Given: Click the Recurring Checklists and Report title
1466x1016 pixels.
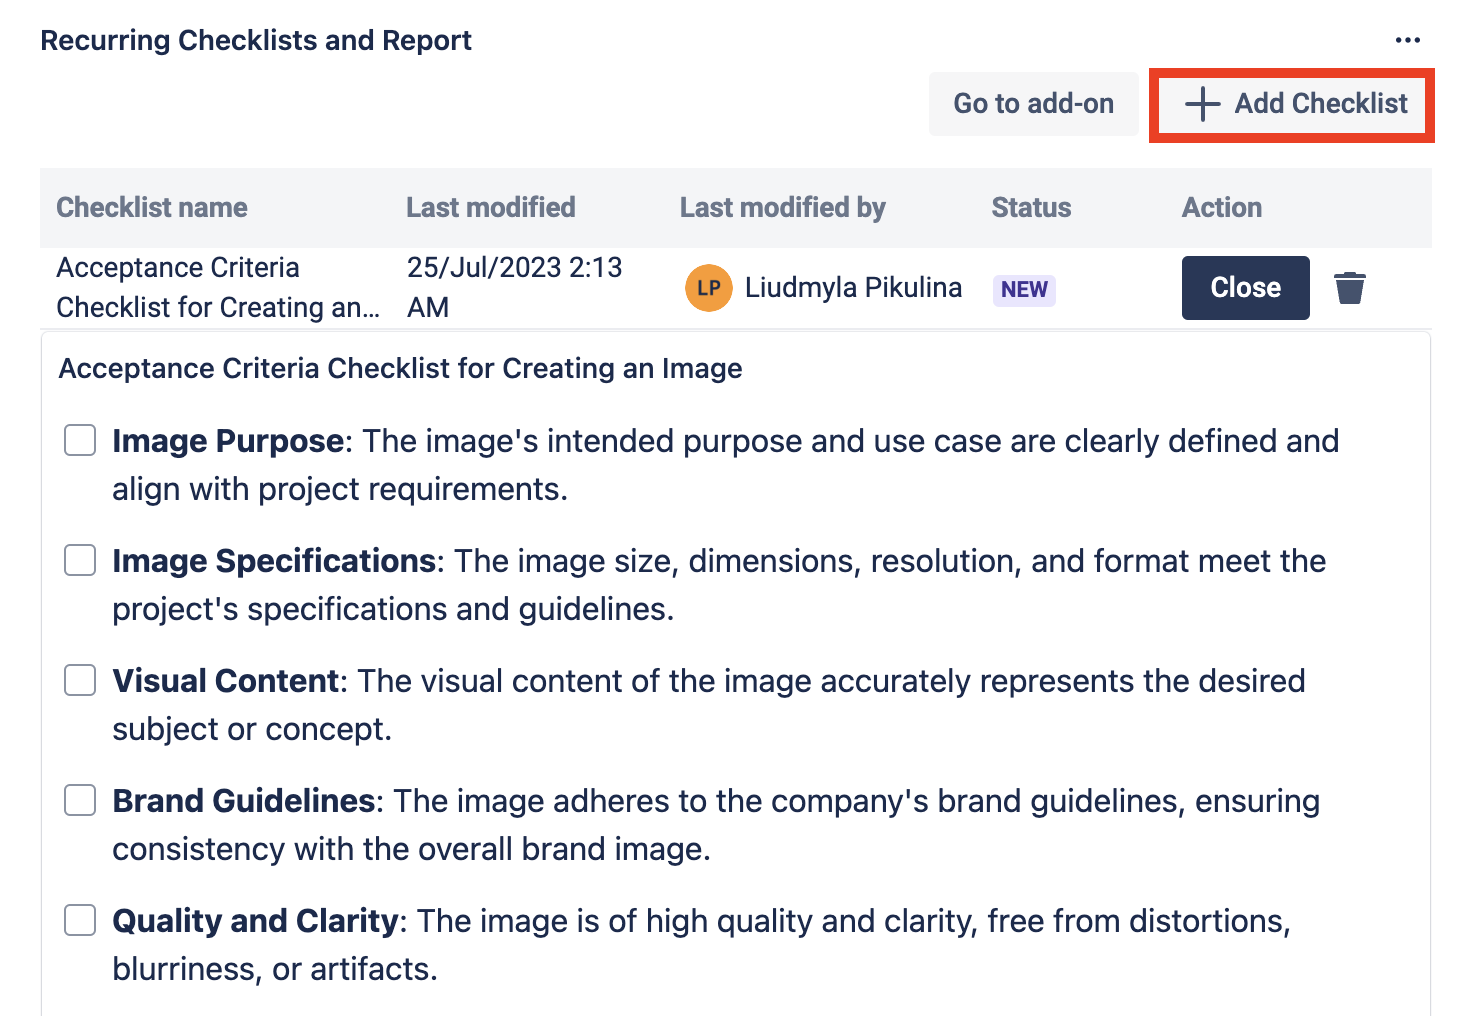Looking at the screenshot, I should 256,41.
